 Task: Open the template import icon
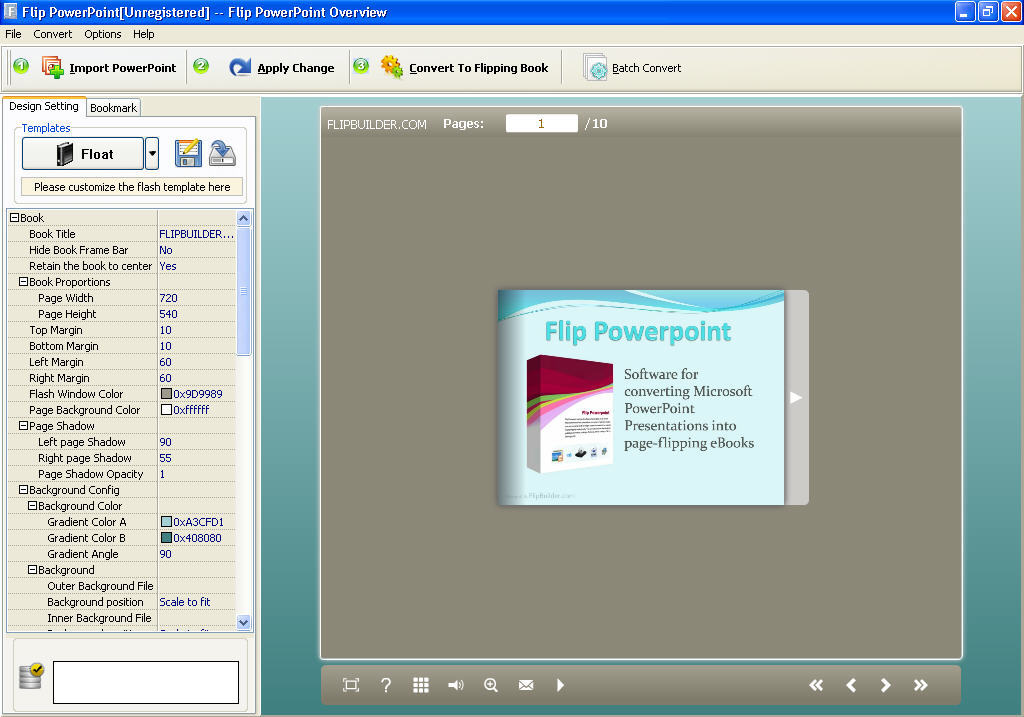pos(222,153)
